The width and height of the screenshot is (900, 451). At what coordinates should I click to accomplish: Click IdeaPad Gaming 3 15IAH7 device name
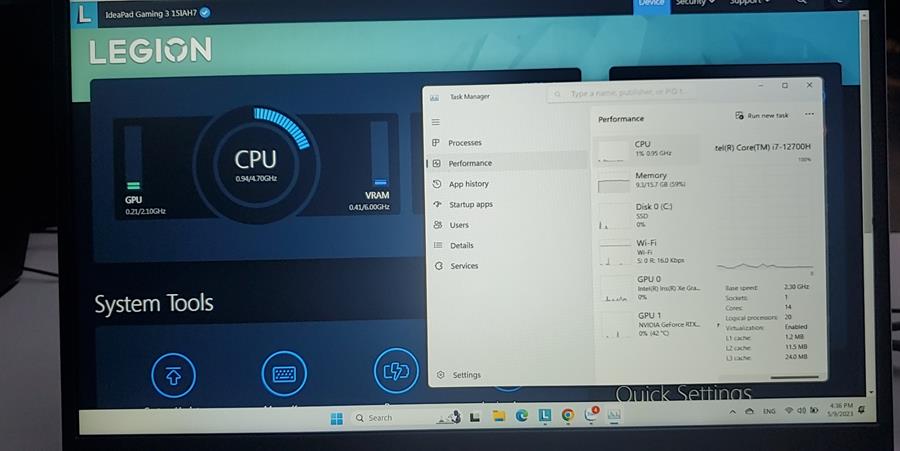(151, 13)
